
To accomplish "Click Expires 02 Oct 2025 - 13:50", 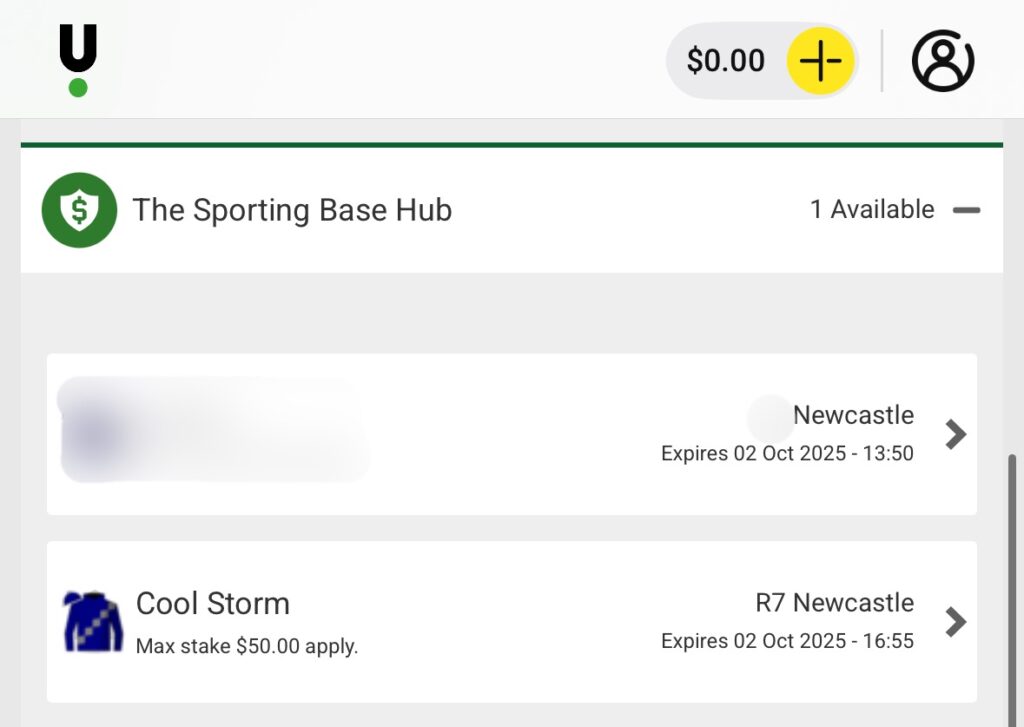I will (787, 453).
